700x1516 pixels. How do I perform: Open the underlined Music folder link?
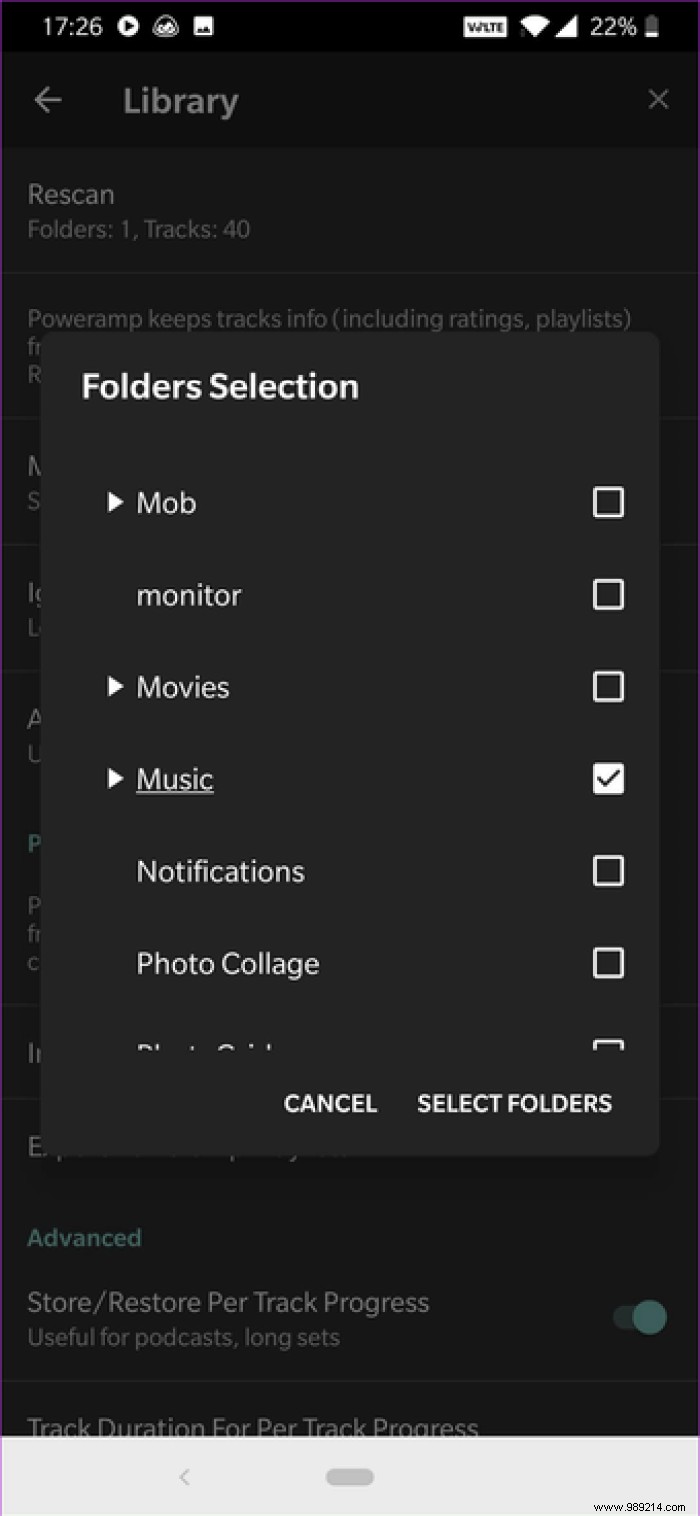coord(175,779)
